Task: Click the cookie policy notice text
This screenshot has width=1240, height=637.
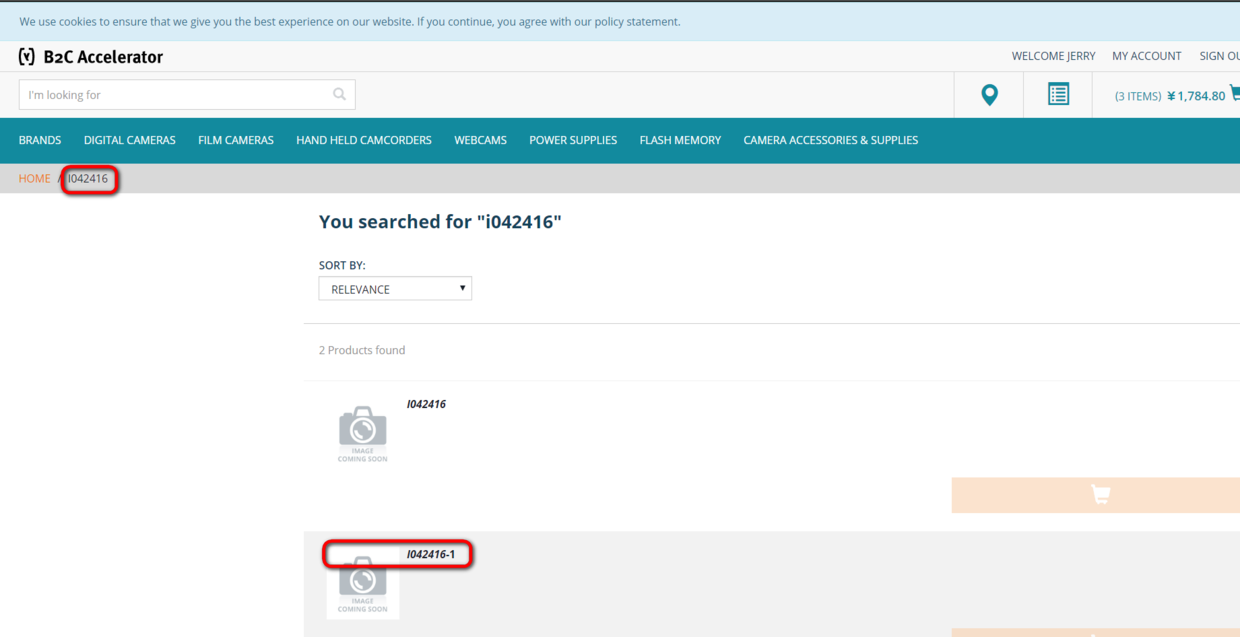Action: [x=350, y=21]
